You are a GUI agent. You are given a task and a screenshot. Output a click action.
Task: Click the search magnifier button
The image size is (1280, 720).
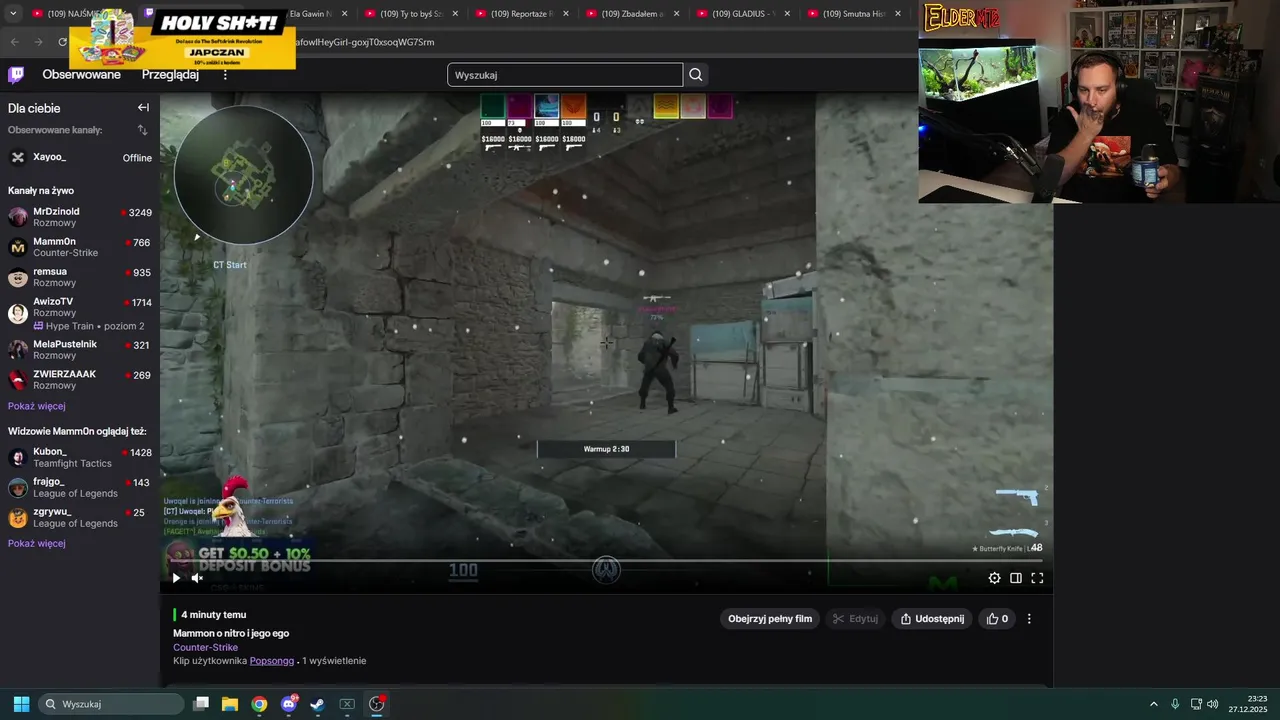(696, 75)
